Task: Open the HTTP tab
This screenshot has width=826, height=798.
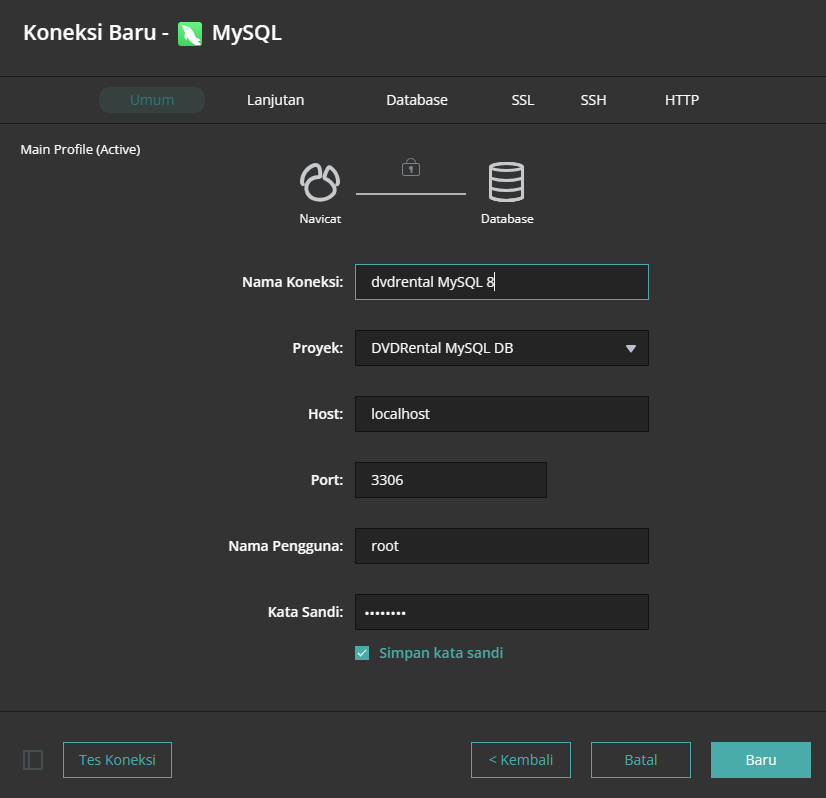Action: click(682, 100)
